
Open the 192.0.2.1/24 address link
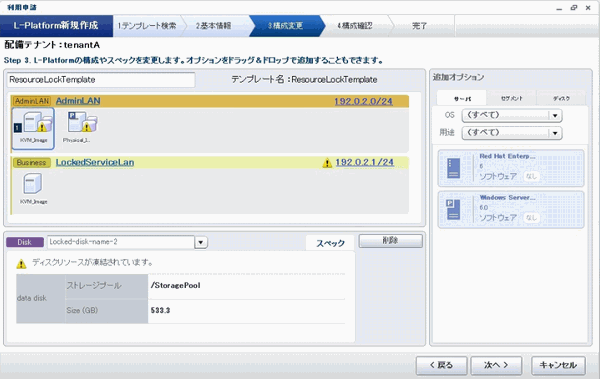tap(365, 162)
